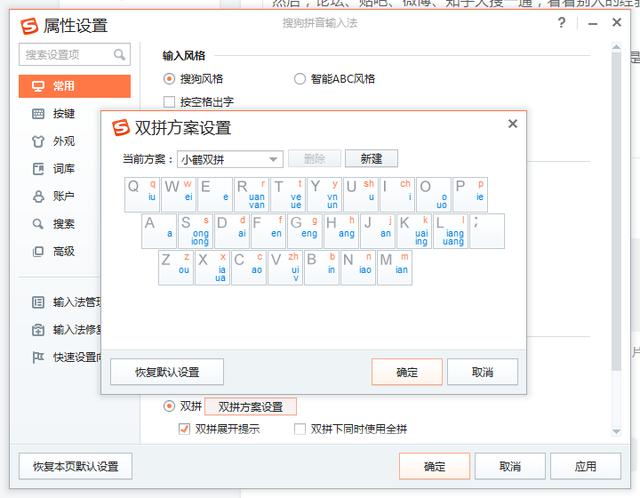Select the D key (ai)
Image resolution: width=640 pixels, height=498 pixels.
point(232,231)
